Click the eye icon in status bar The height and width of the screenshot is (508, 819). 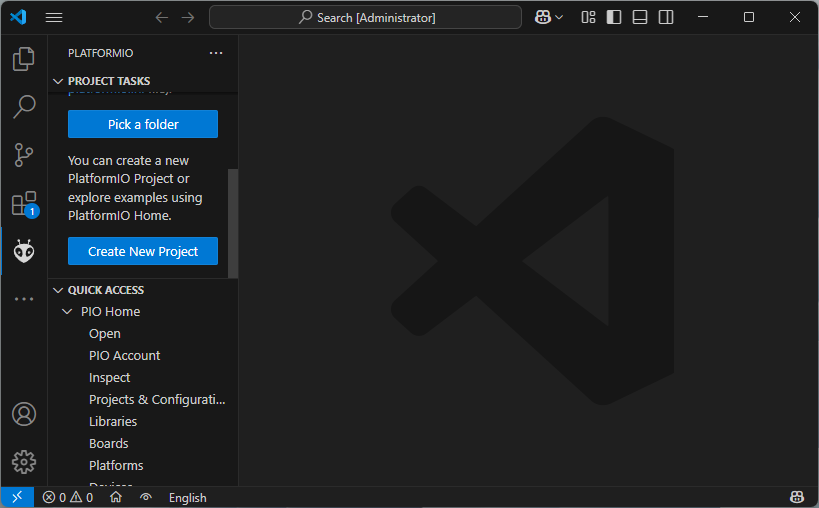[146, 497]
